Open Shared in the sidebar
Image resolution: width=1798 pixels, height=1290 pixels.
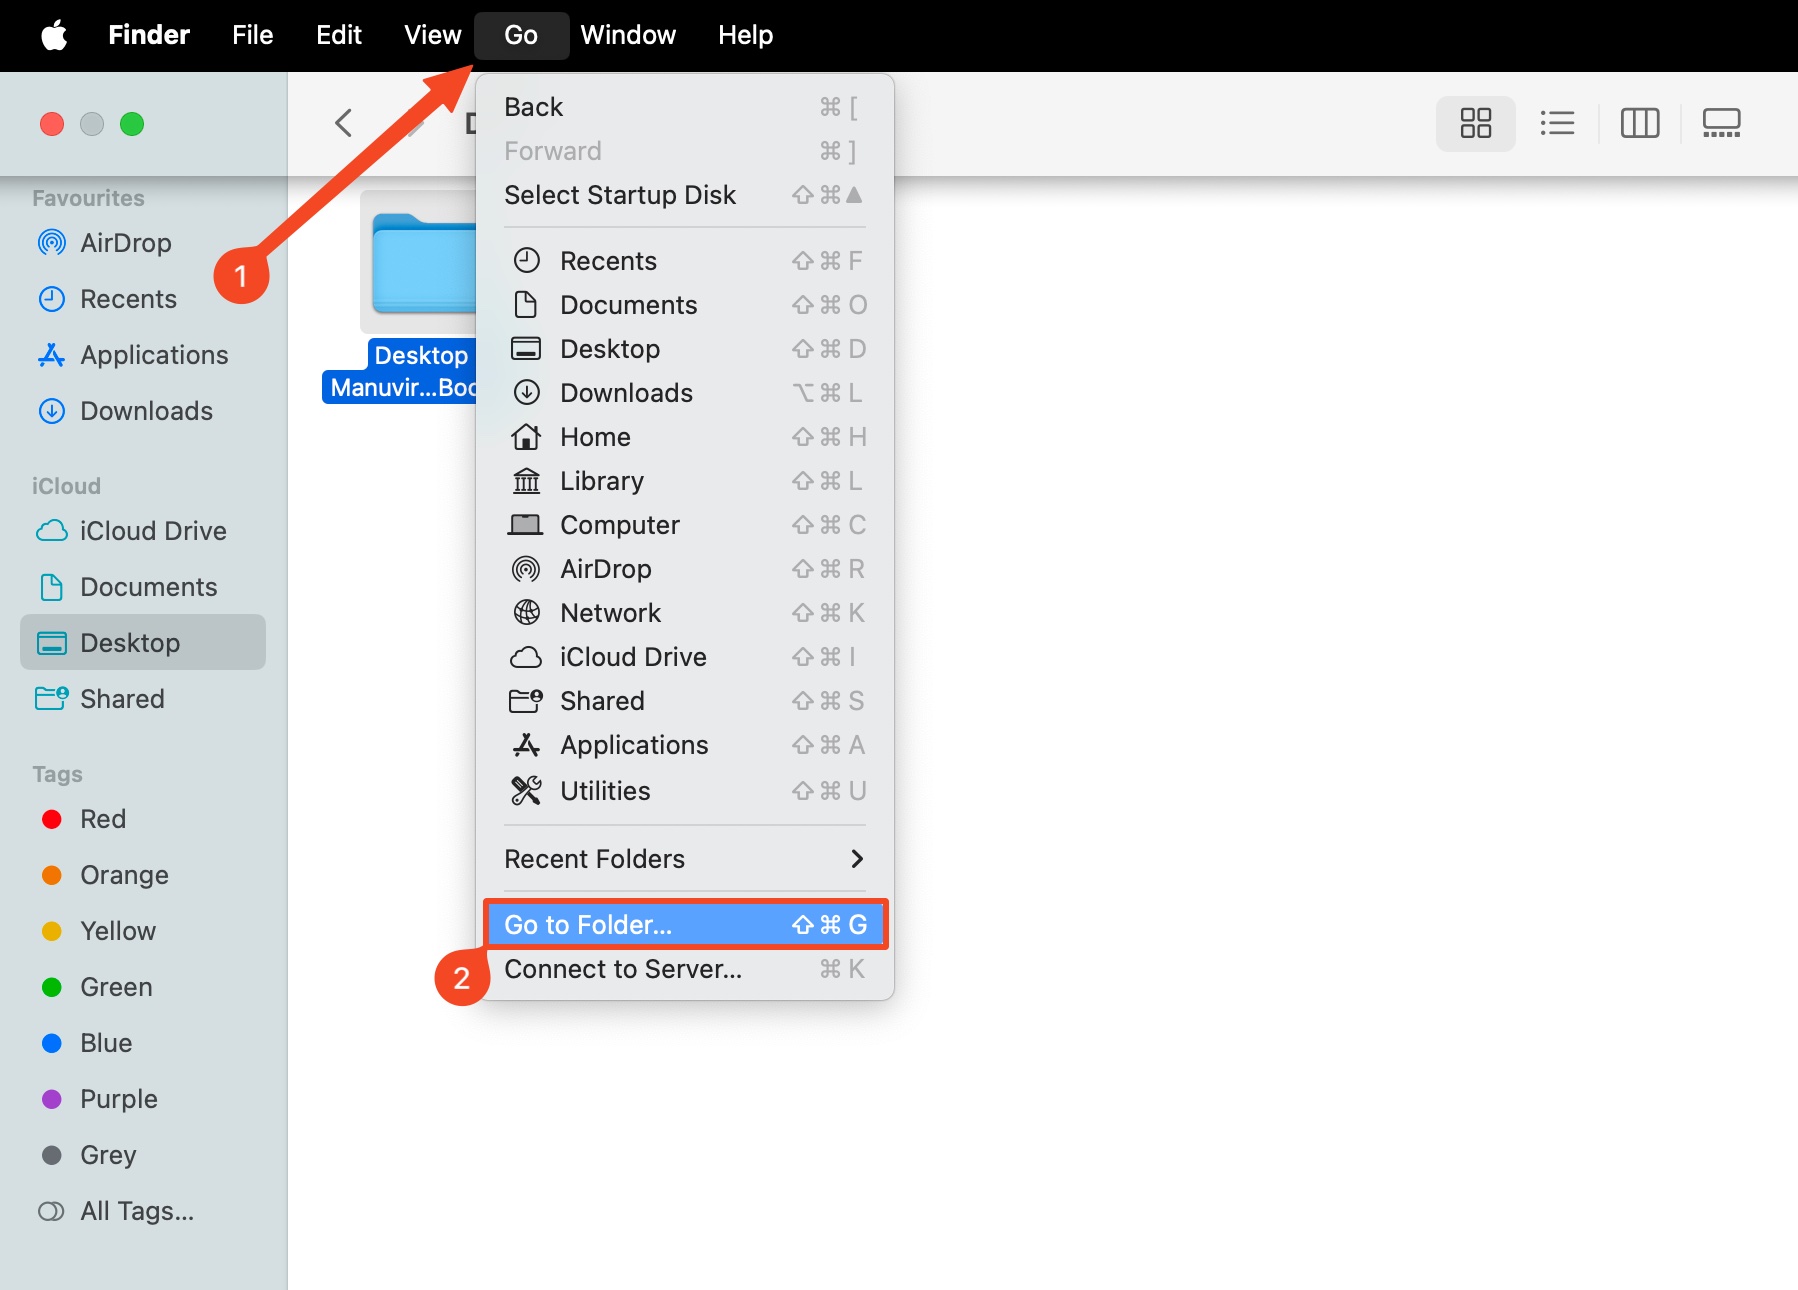tap(143, 699)
